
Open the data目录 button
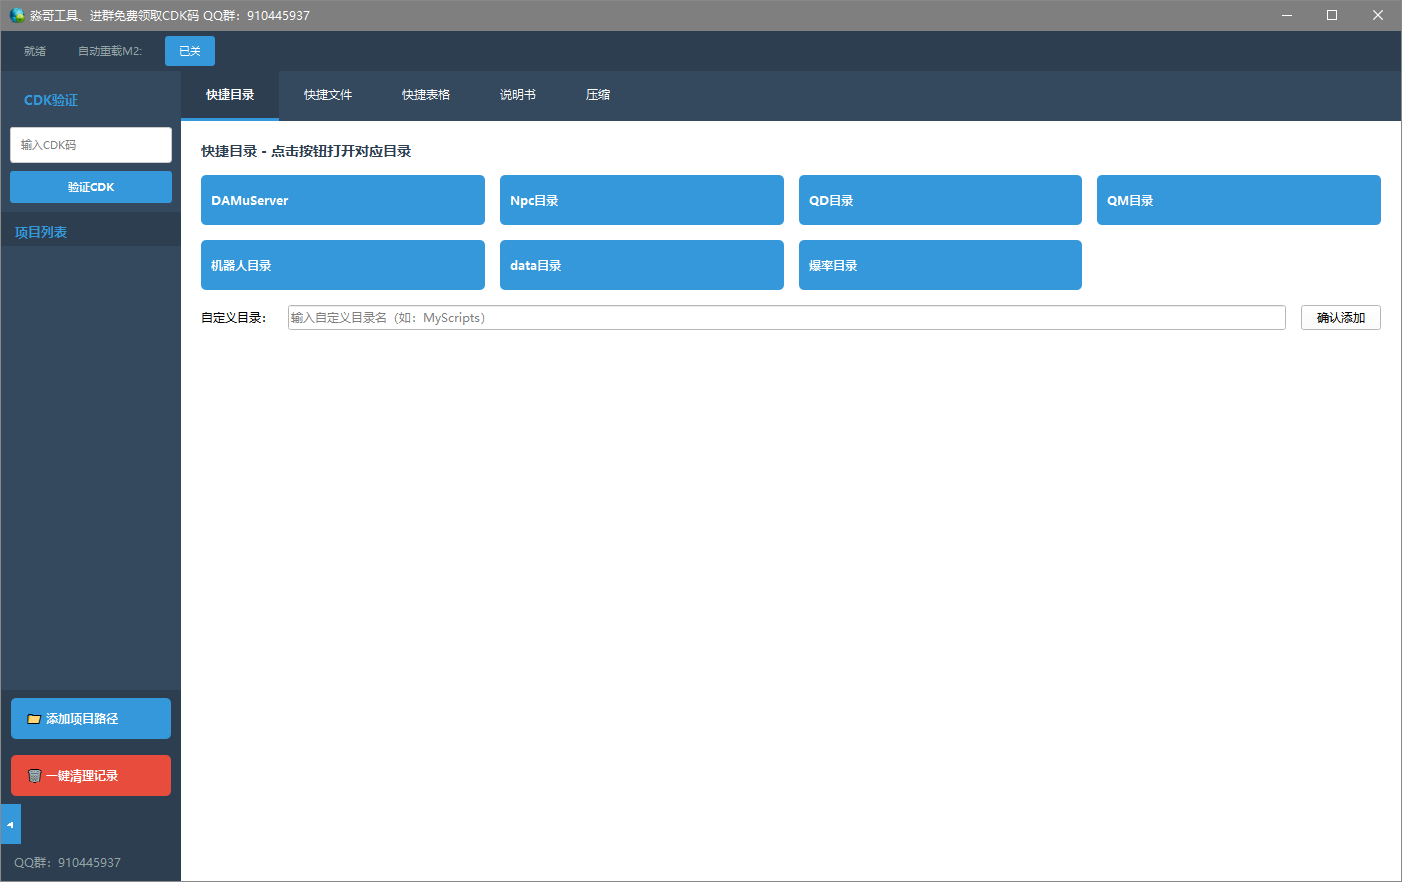(641, 265)
